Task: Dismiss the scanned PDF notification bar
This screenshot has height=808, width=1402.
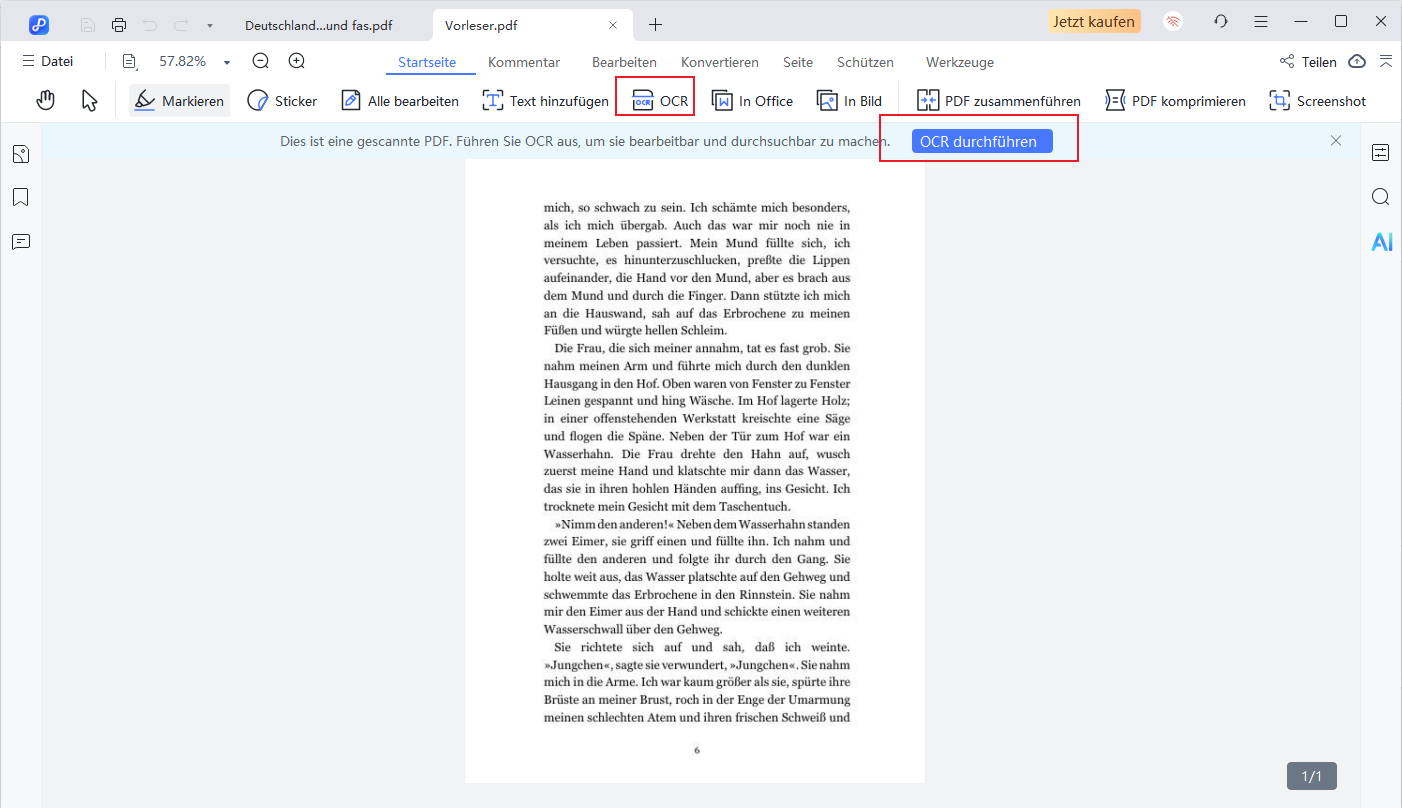Action: (x=1336, y=141)
